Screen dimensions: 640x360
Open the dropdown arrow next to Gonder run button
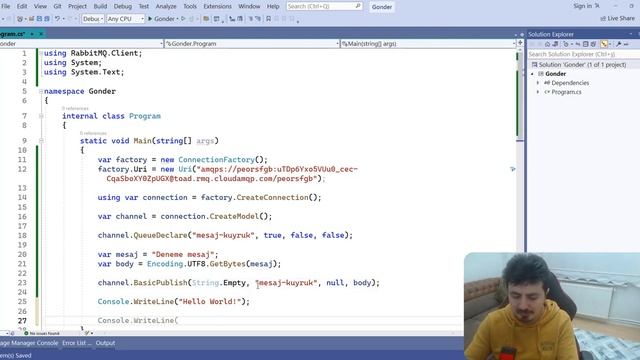(x=178, y=19)
